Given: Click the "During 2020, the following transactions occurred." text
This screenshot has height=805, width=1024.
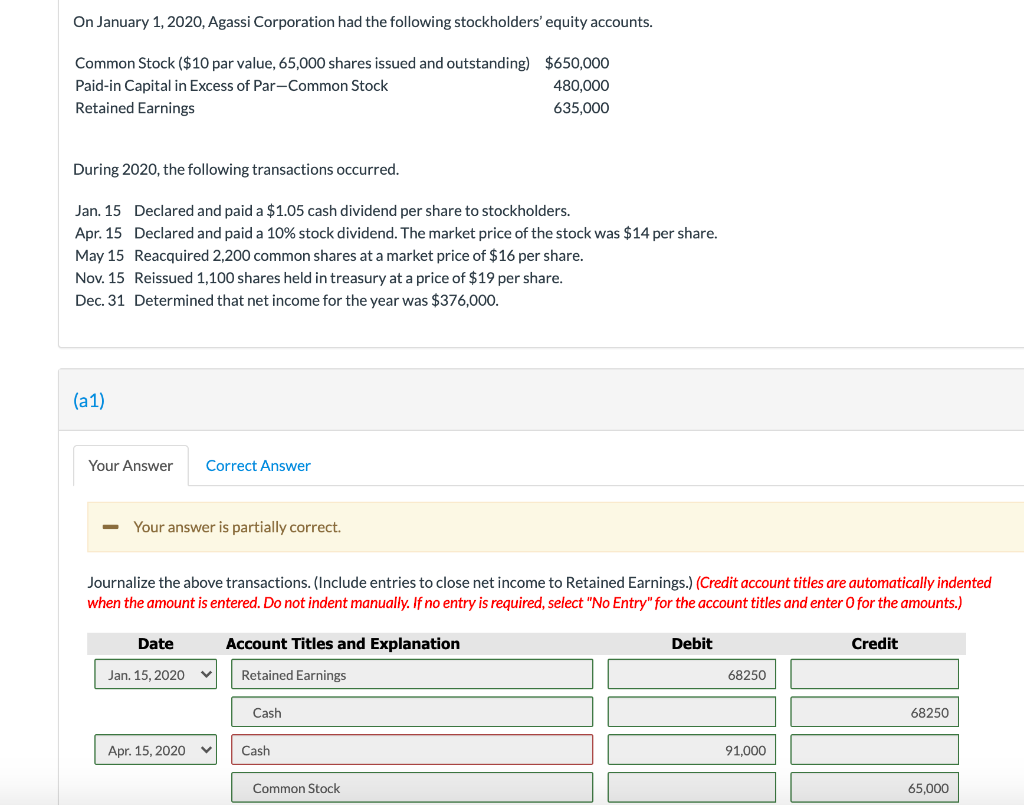Looking at the screenshot, I should [236, 170].
